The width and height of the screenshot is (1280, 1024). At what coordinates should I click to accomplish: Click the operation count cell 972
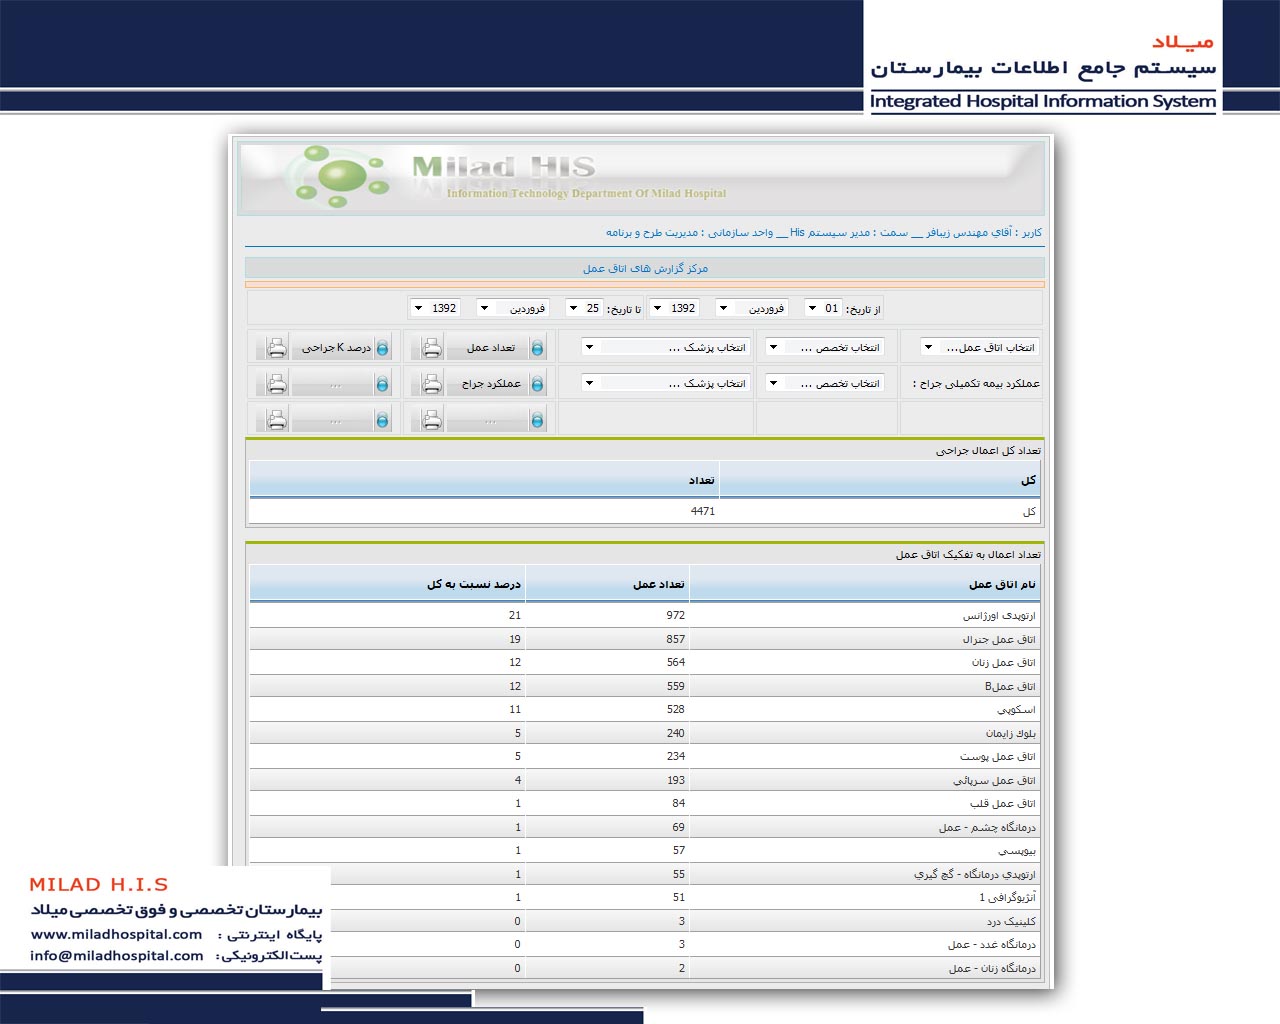click(676, 615)
